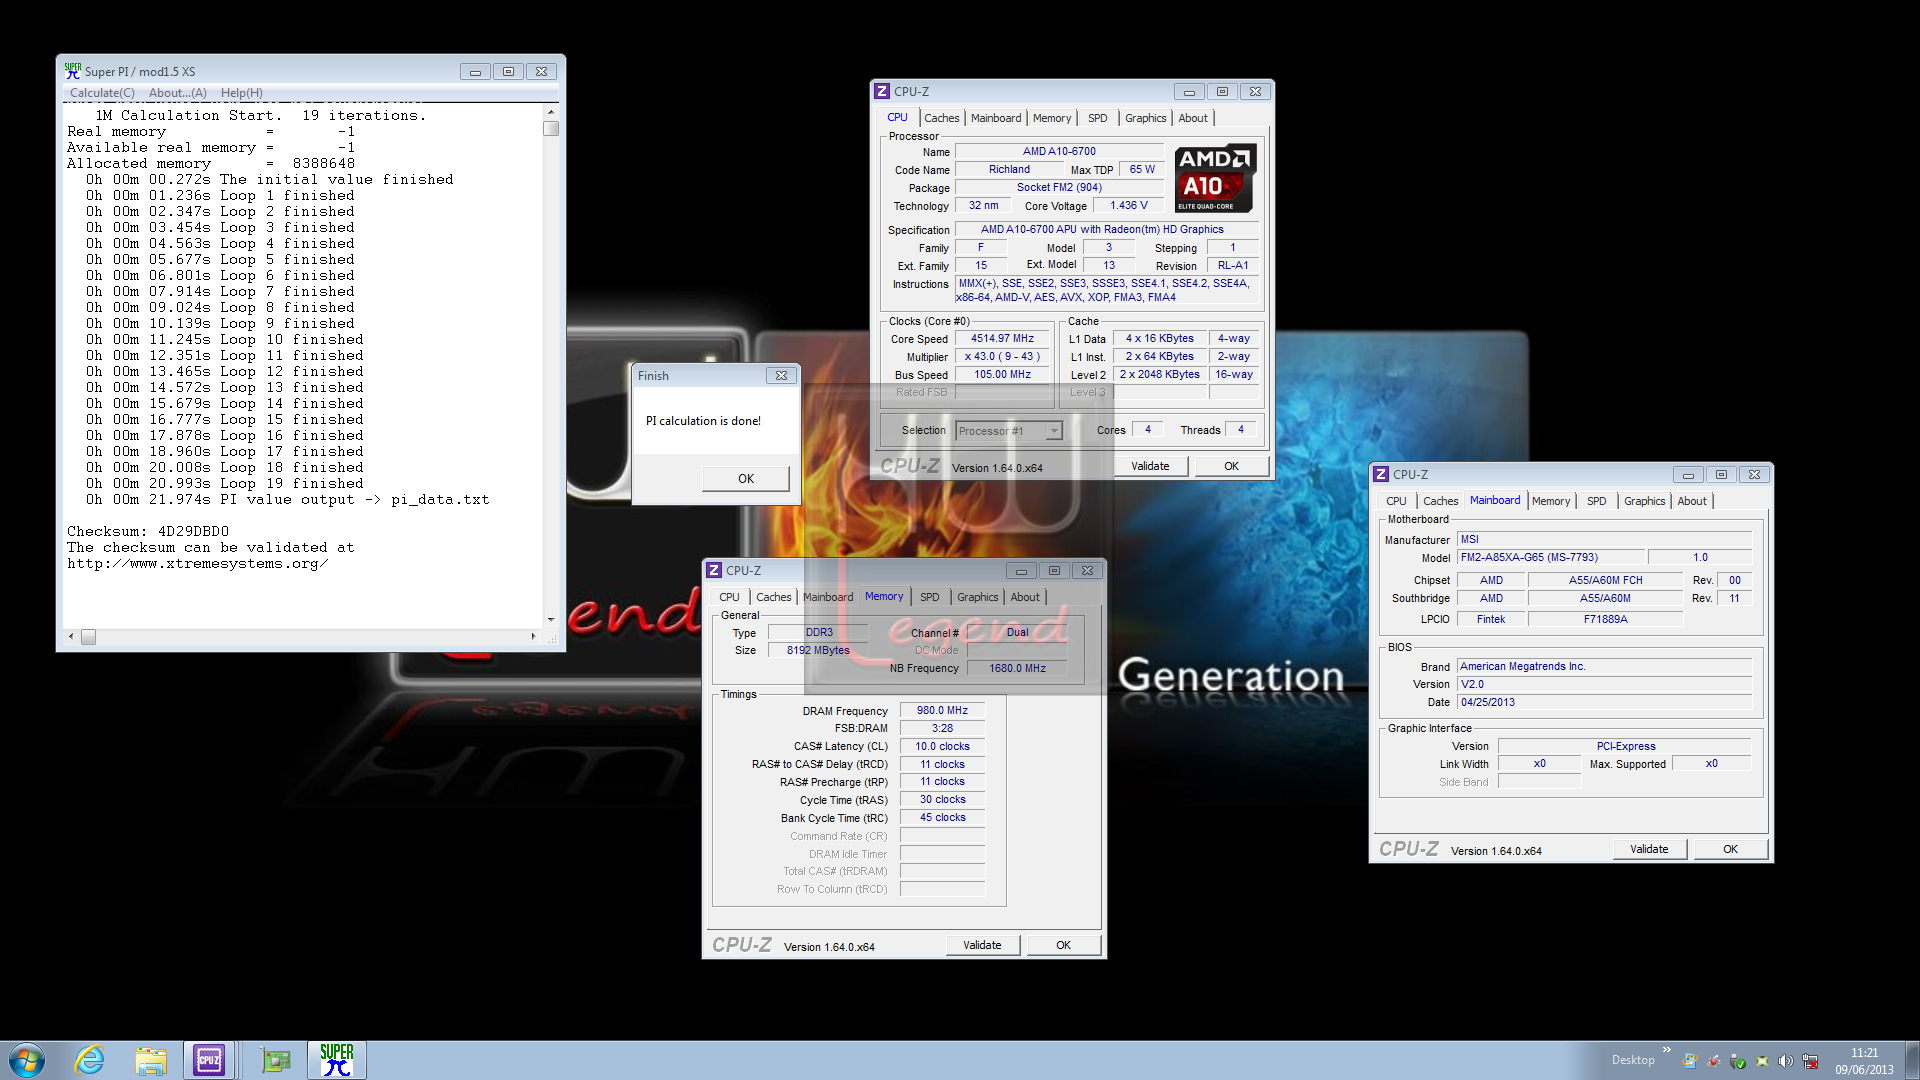The image size is (1920, 1080).
Task: Click Validate in the Mainboard CPU-Z window
Action: [1649, 849]
